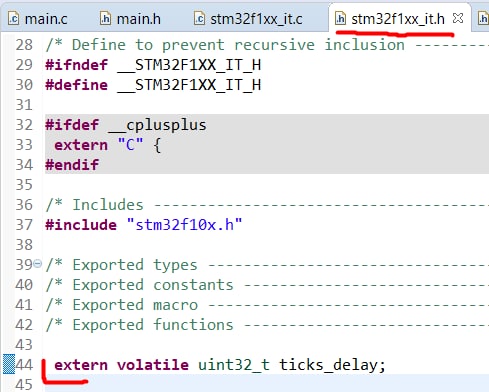This screenshot has height=392, width=489.
Task: Click the 'Define to prevent recursive inclusion' comment
Action: (238, 45)
